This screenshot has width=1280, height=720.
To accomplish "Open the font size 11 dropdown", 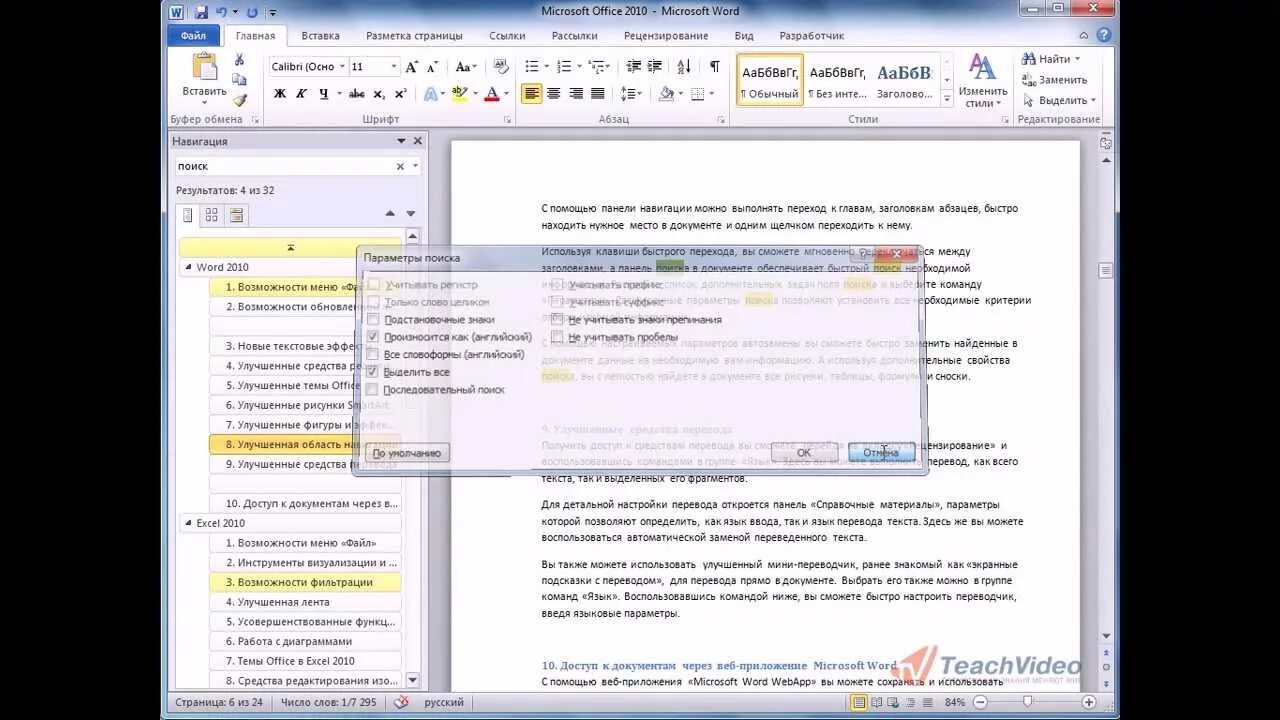I will coord(393,67).
